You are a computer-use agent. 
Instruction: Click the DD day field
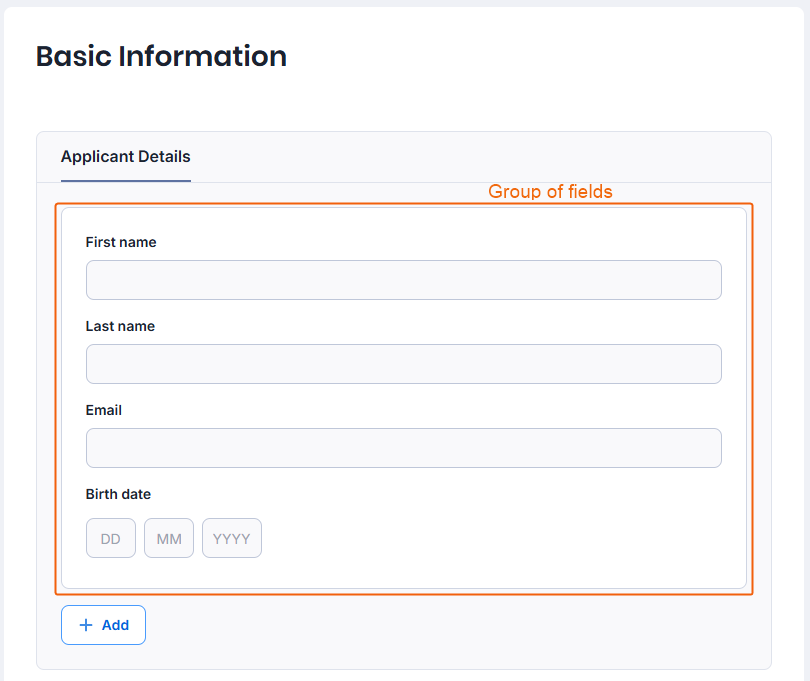click(111, 538)
